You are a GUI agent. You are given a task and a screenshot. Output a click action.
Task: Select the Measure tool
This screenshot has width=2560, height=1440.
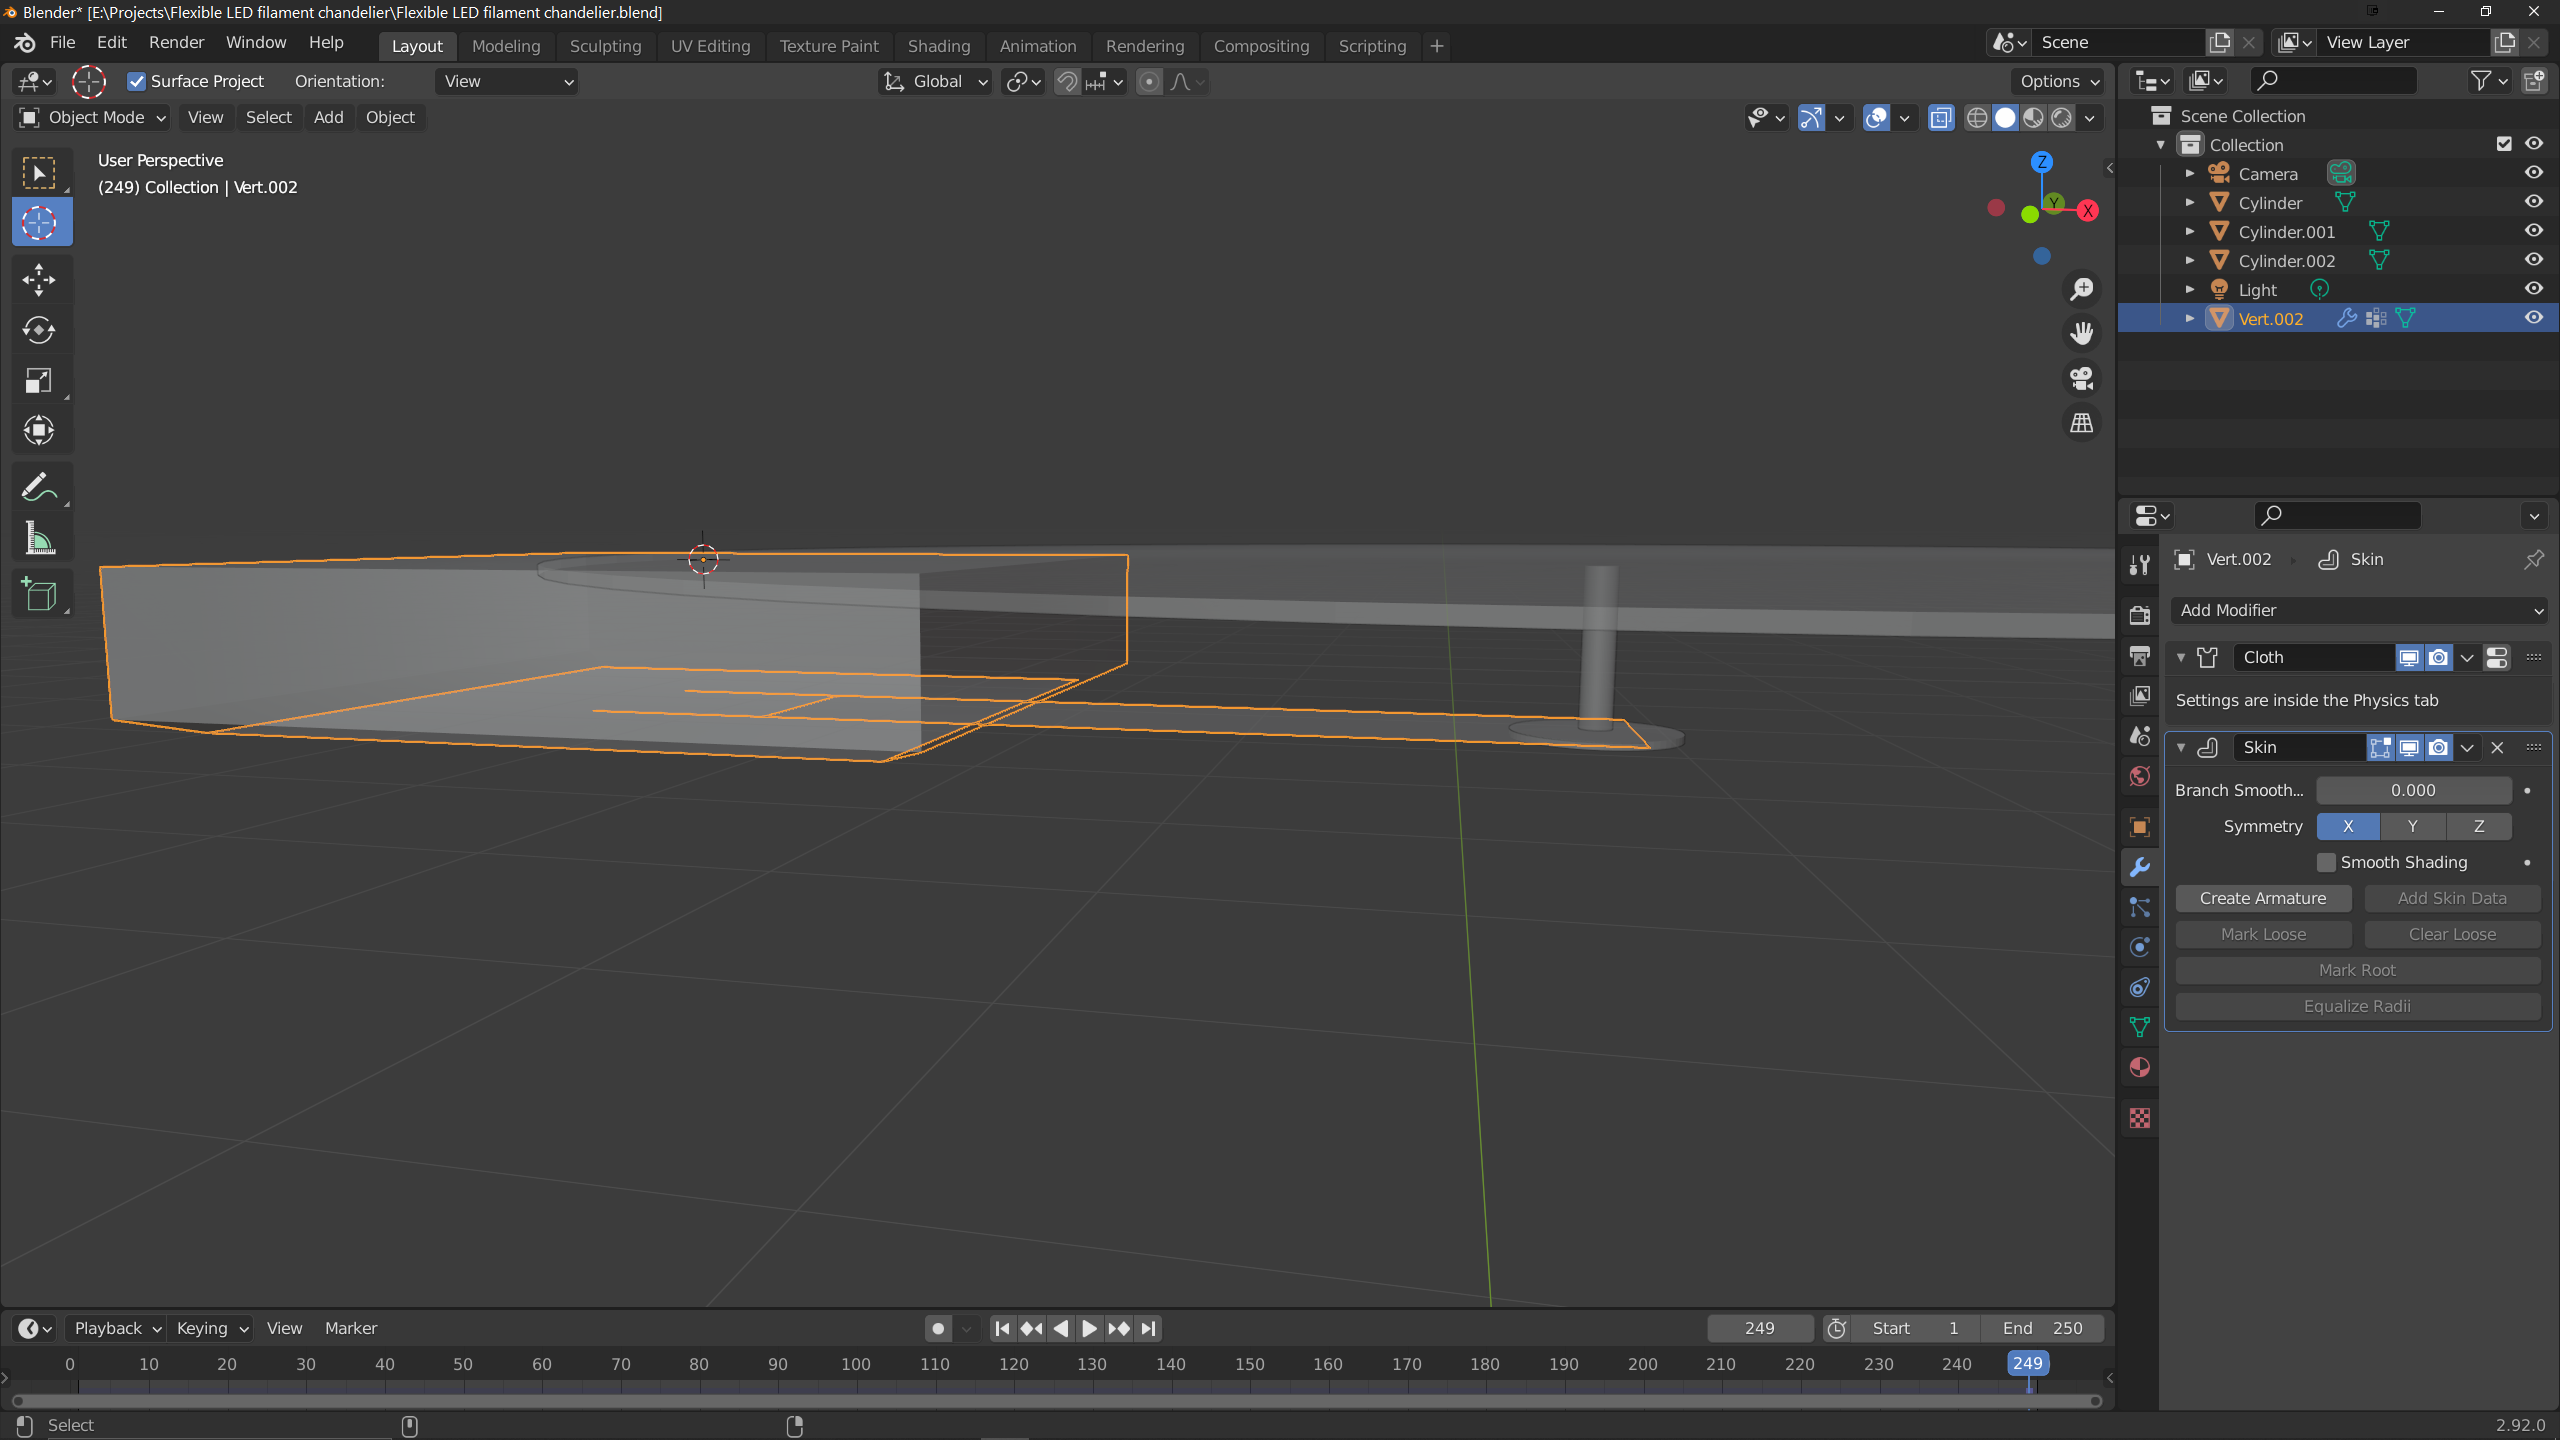(40, 538)
